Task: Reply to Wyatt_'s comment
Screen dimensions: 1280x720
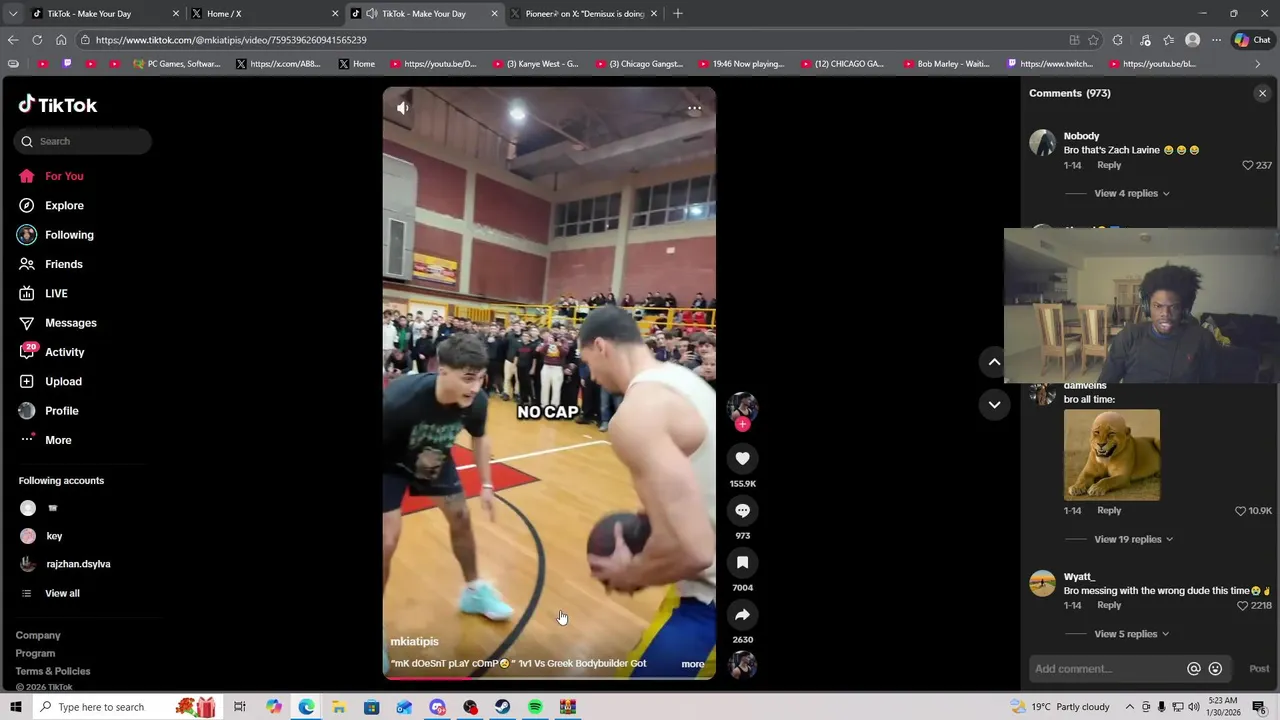Action: [x=1109, y=605]
